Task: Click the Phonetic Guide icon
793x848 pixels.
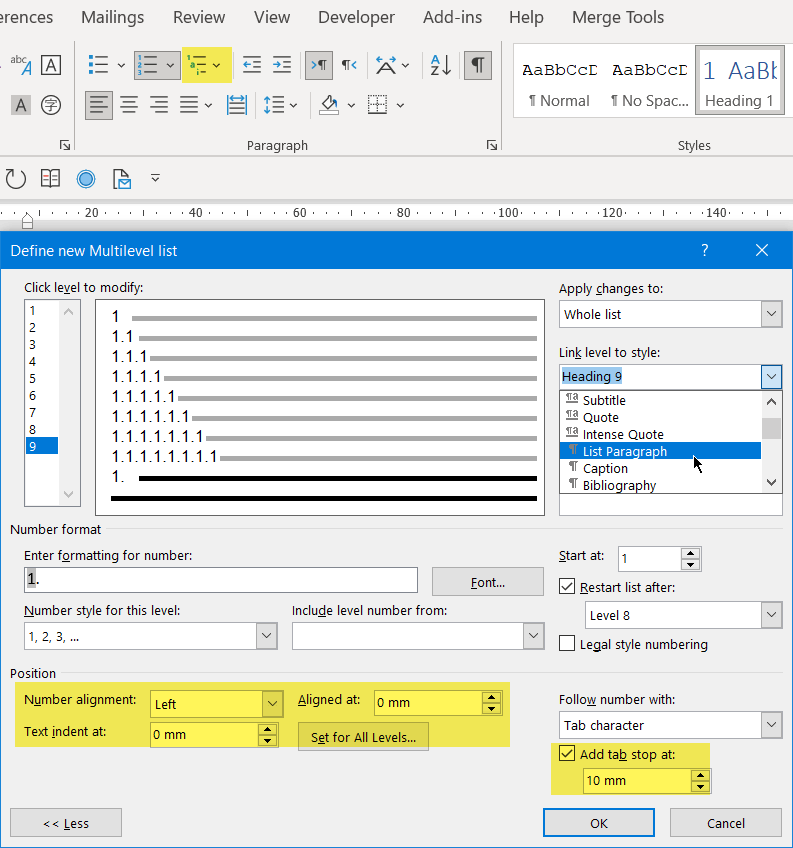Action: point(21,65)
